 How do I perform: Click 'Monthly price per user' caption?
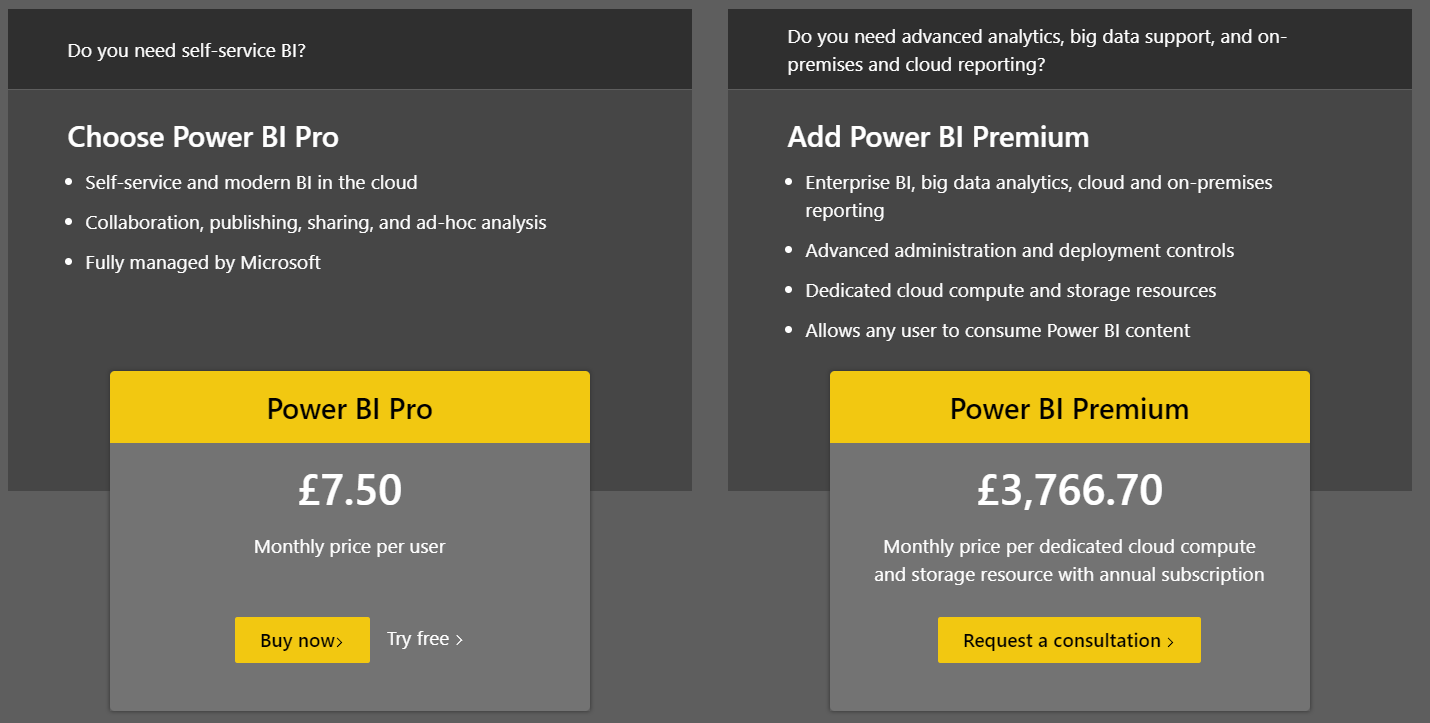pos(350,546)
